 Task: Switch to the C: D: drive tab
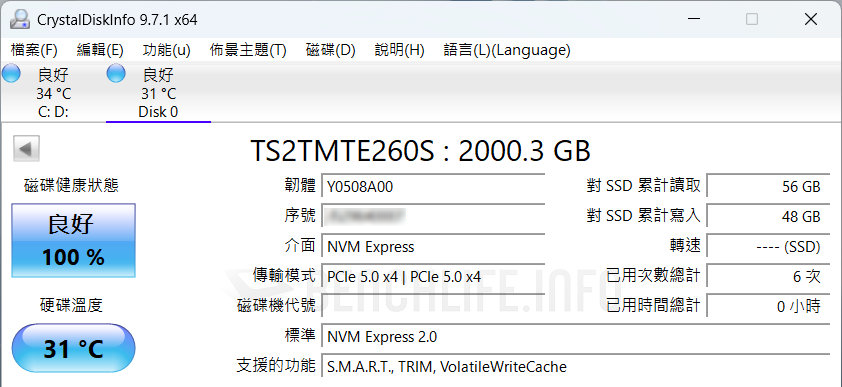[x=53, y=92]
